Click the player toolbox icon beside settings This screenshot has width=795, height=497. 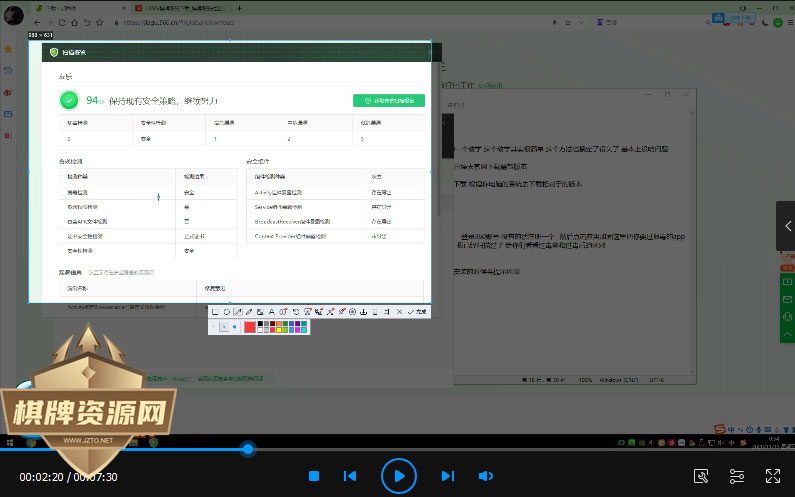pos(701,476)
